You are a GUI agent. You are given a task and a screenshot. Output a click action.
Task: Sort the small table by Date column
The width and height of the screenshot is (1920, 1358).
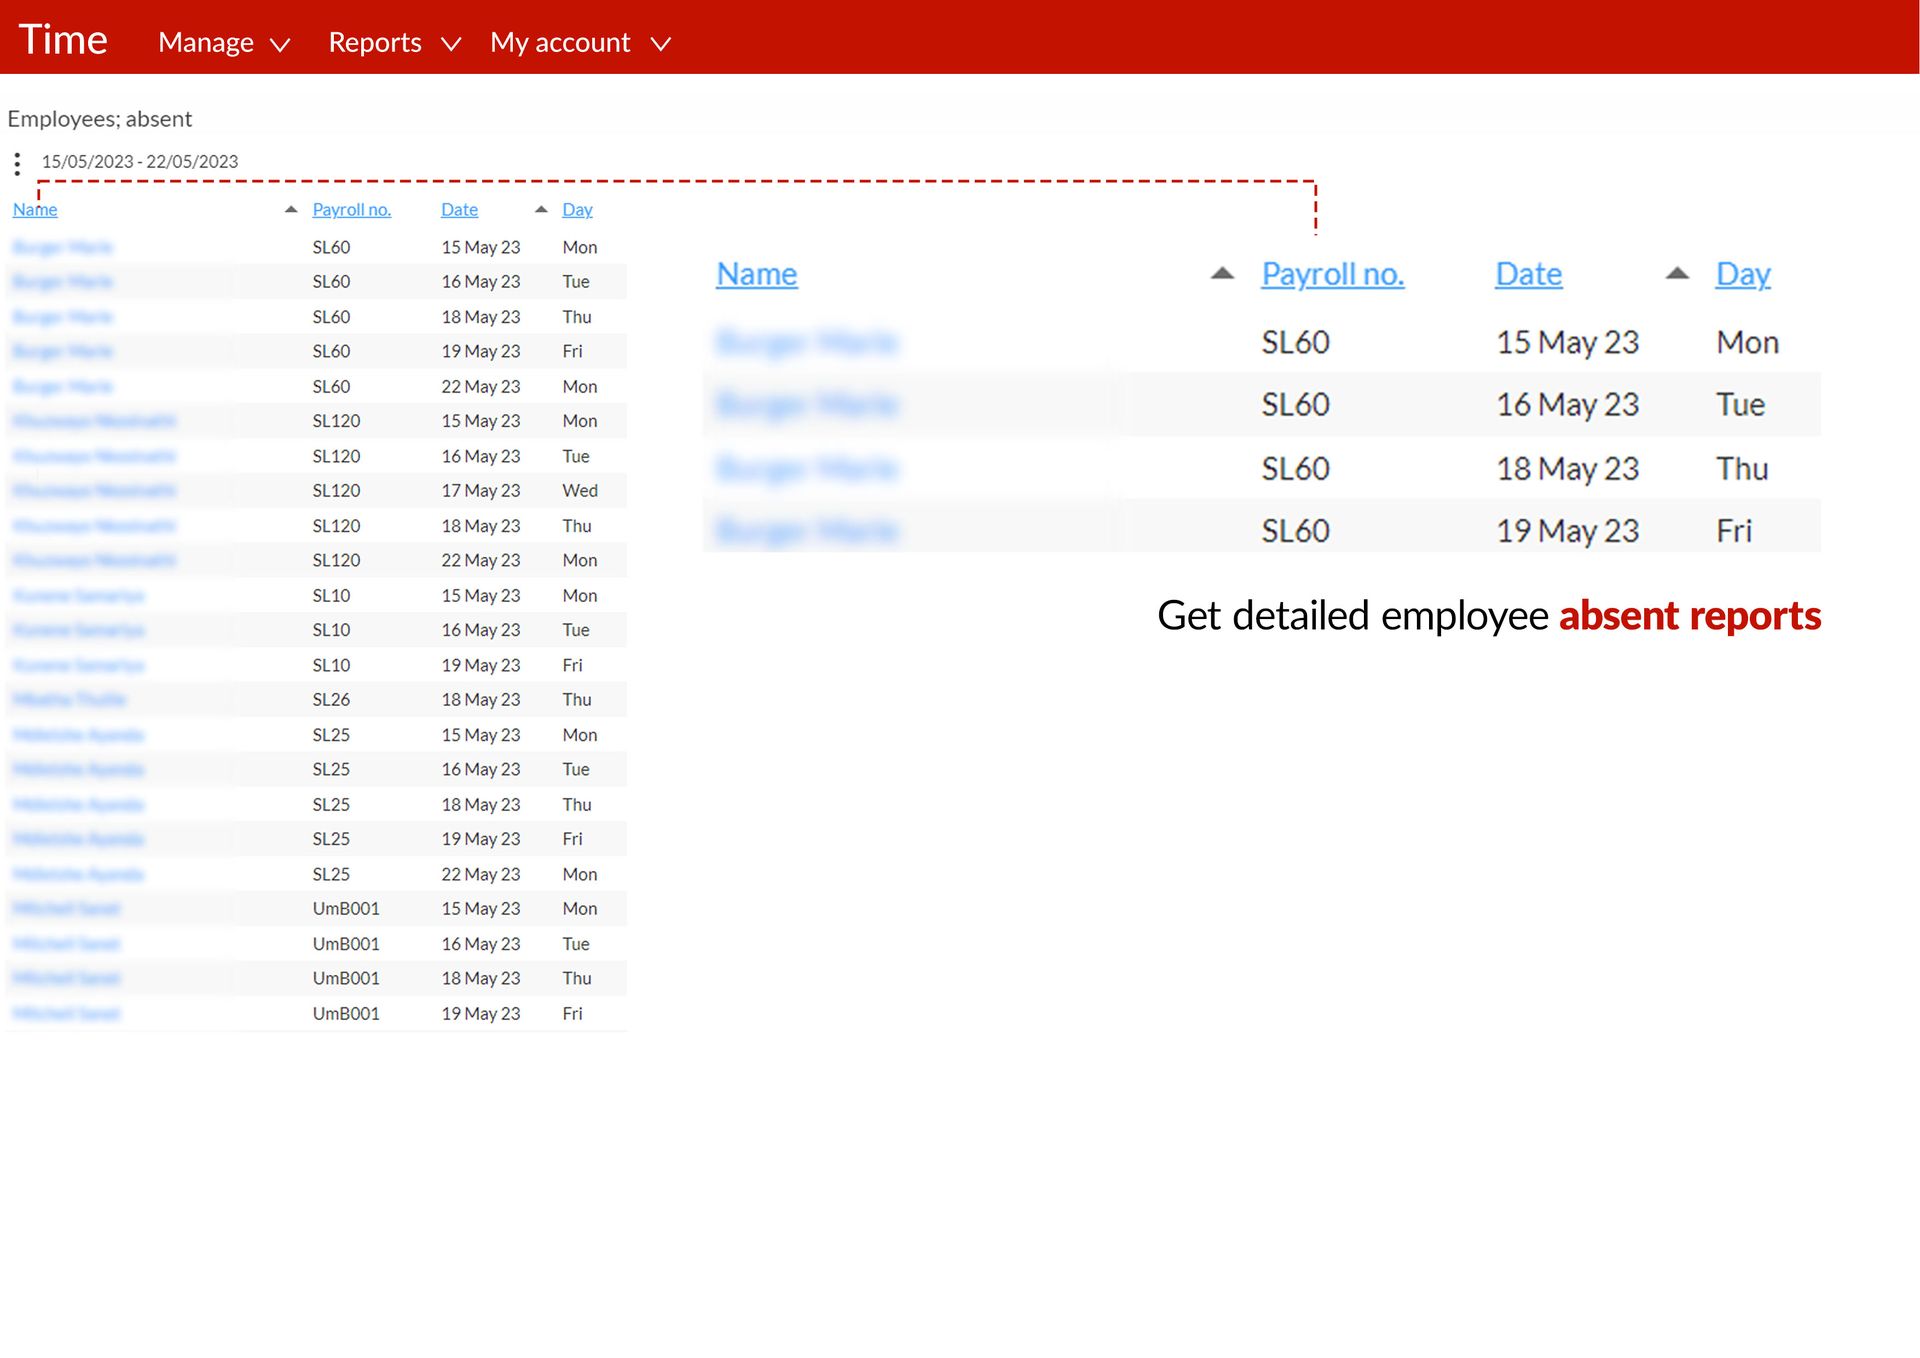tap(460, 210)
